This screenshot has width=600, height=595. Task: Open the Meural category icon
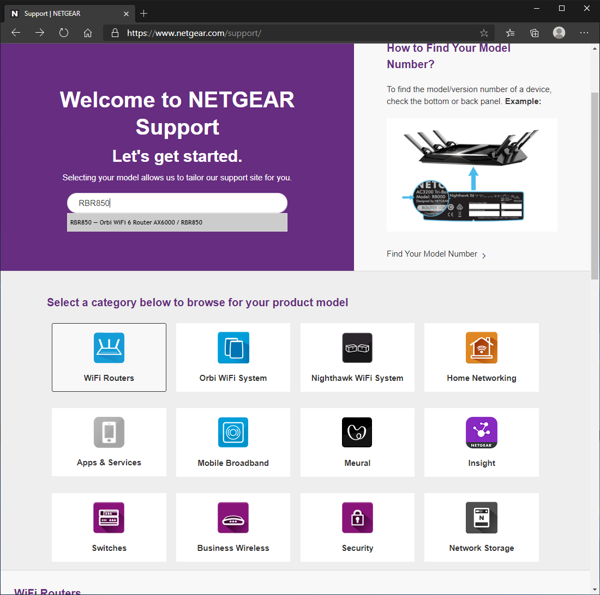pyautogui.click(x=357, y=432)
